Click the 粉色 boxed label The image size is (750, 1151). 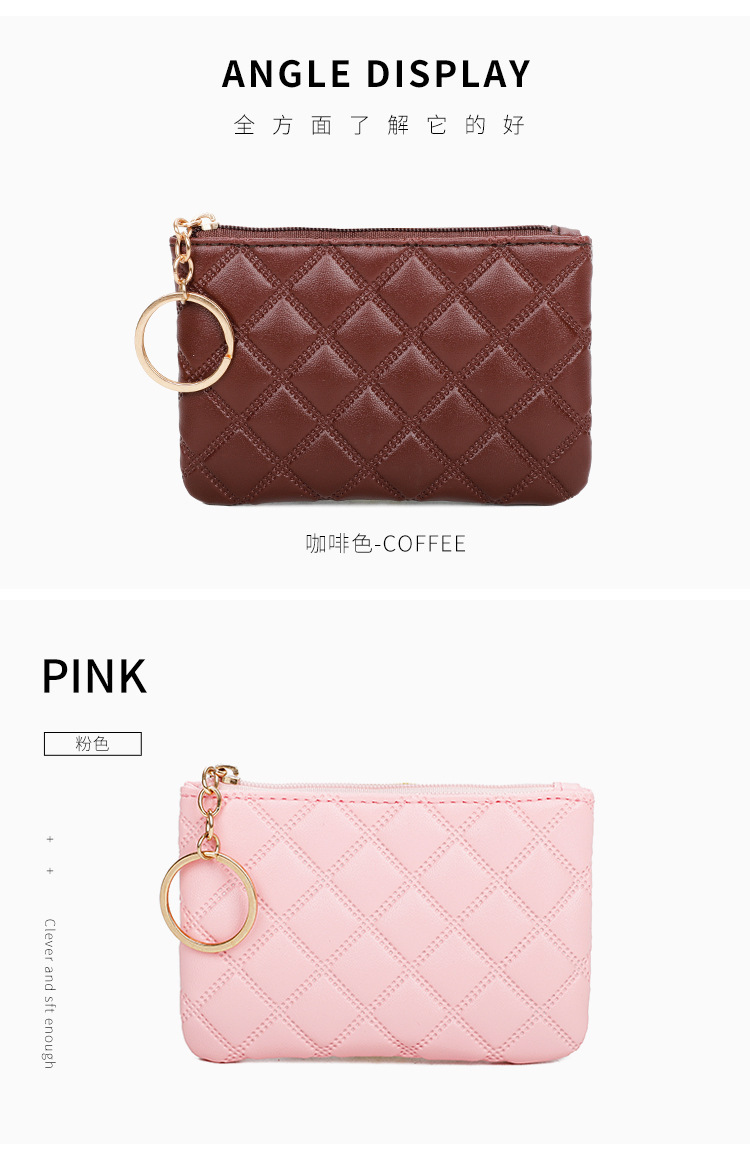(x=92, y=744)
